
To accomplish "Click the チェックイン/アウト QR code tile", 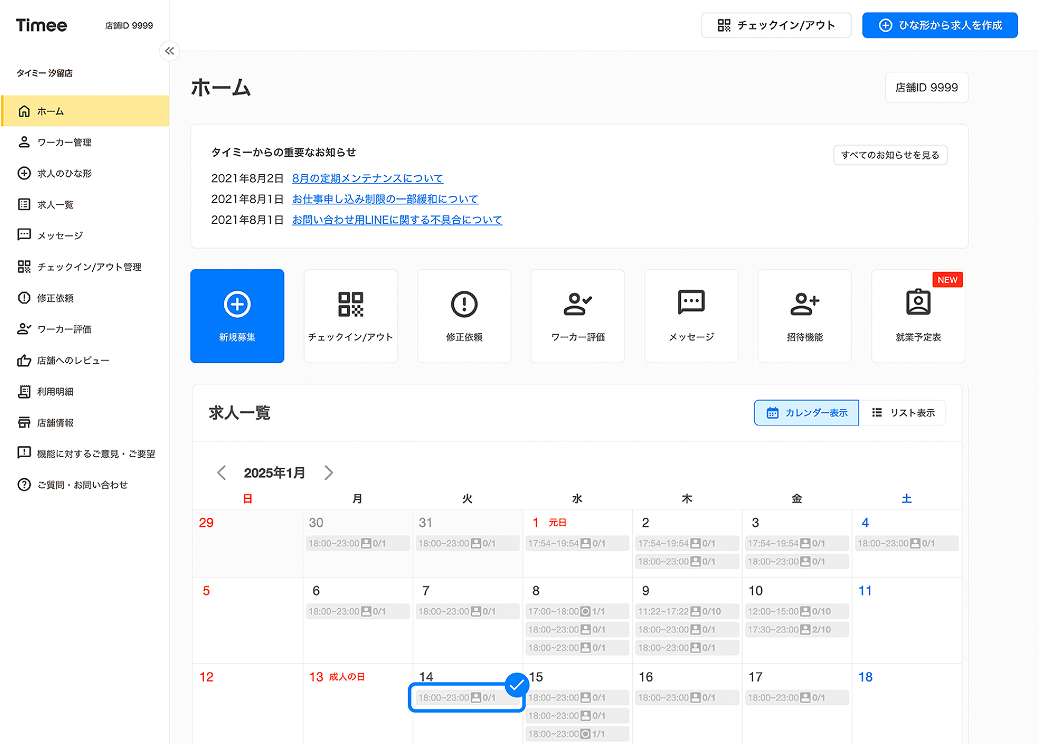I will [351, 316].
